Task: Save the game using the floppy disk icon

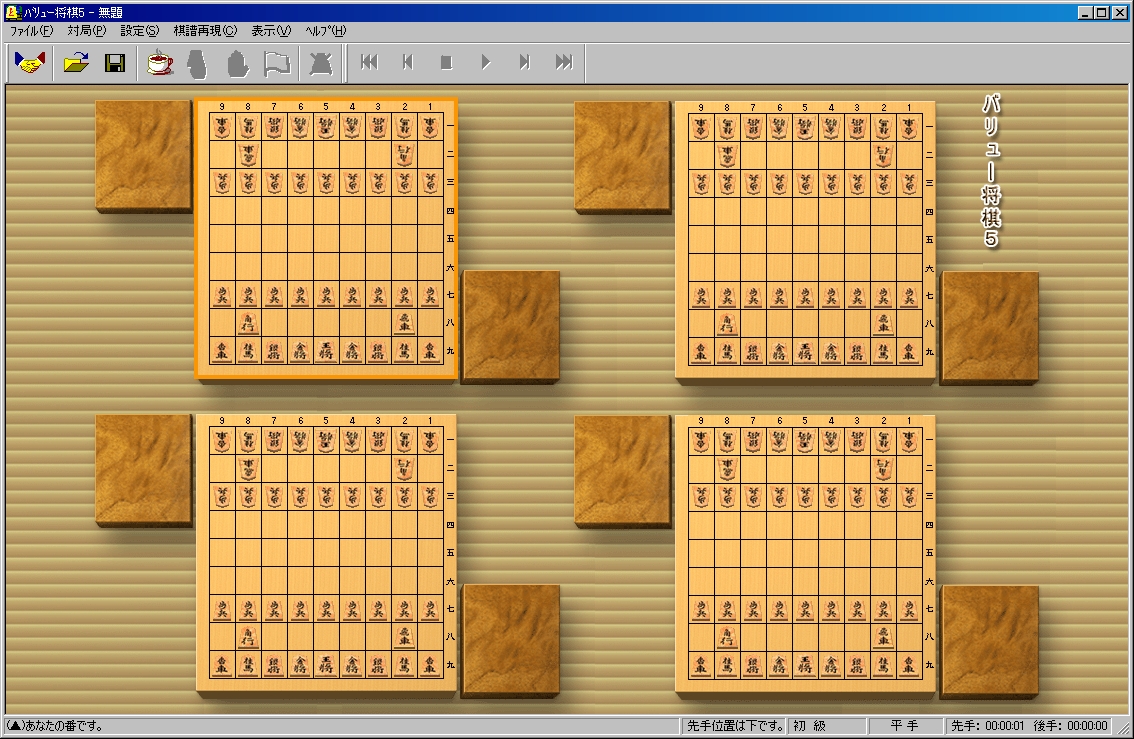Action: tap(115, 63)
